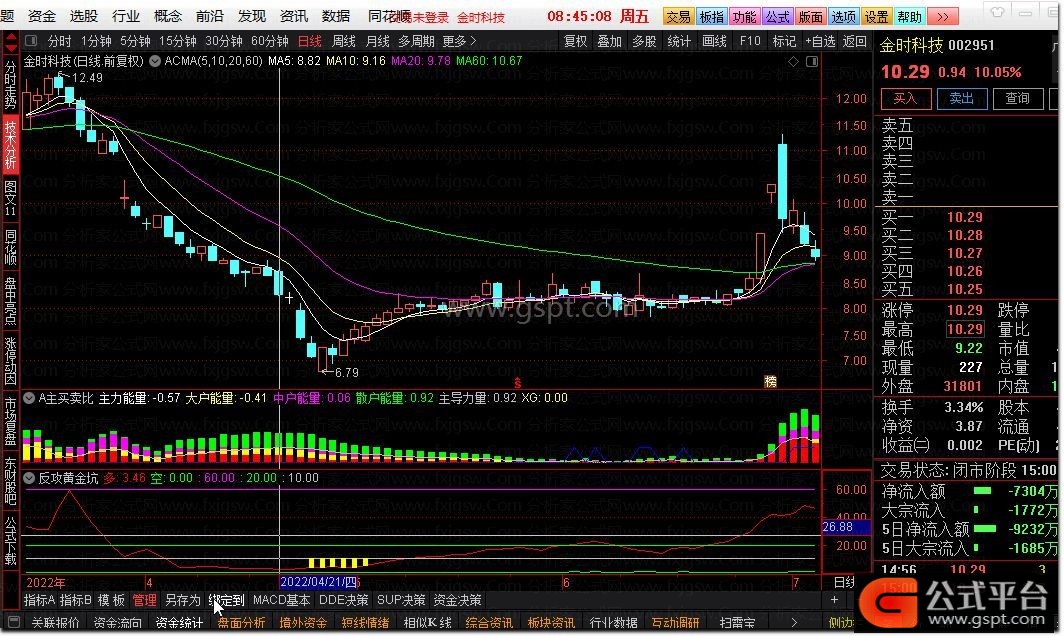Open the 资金 menu
Screen dimensions: 1064x636
42,16
